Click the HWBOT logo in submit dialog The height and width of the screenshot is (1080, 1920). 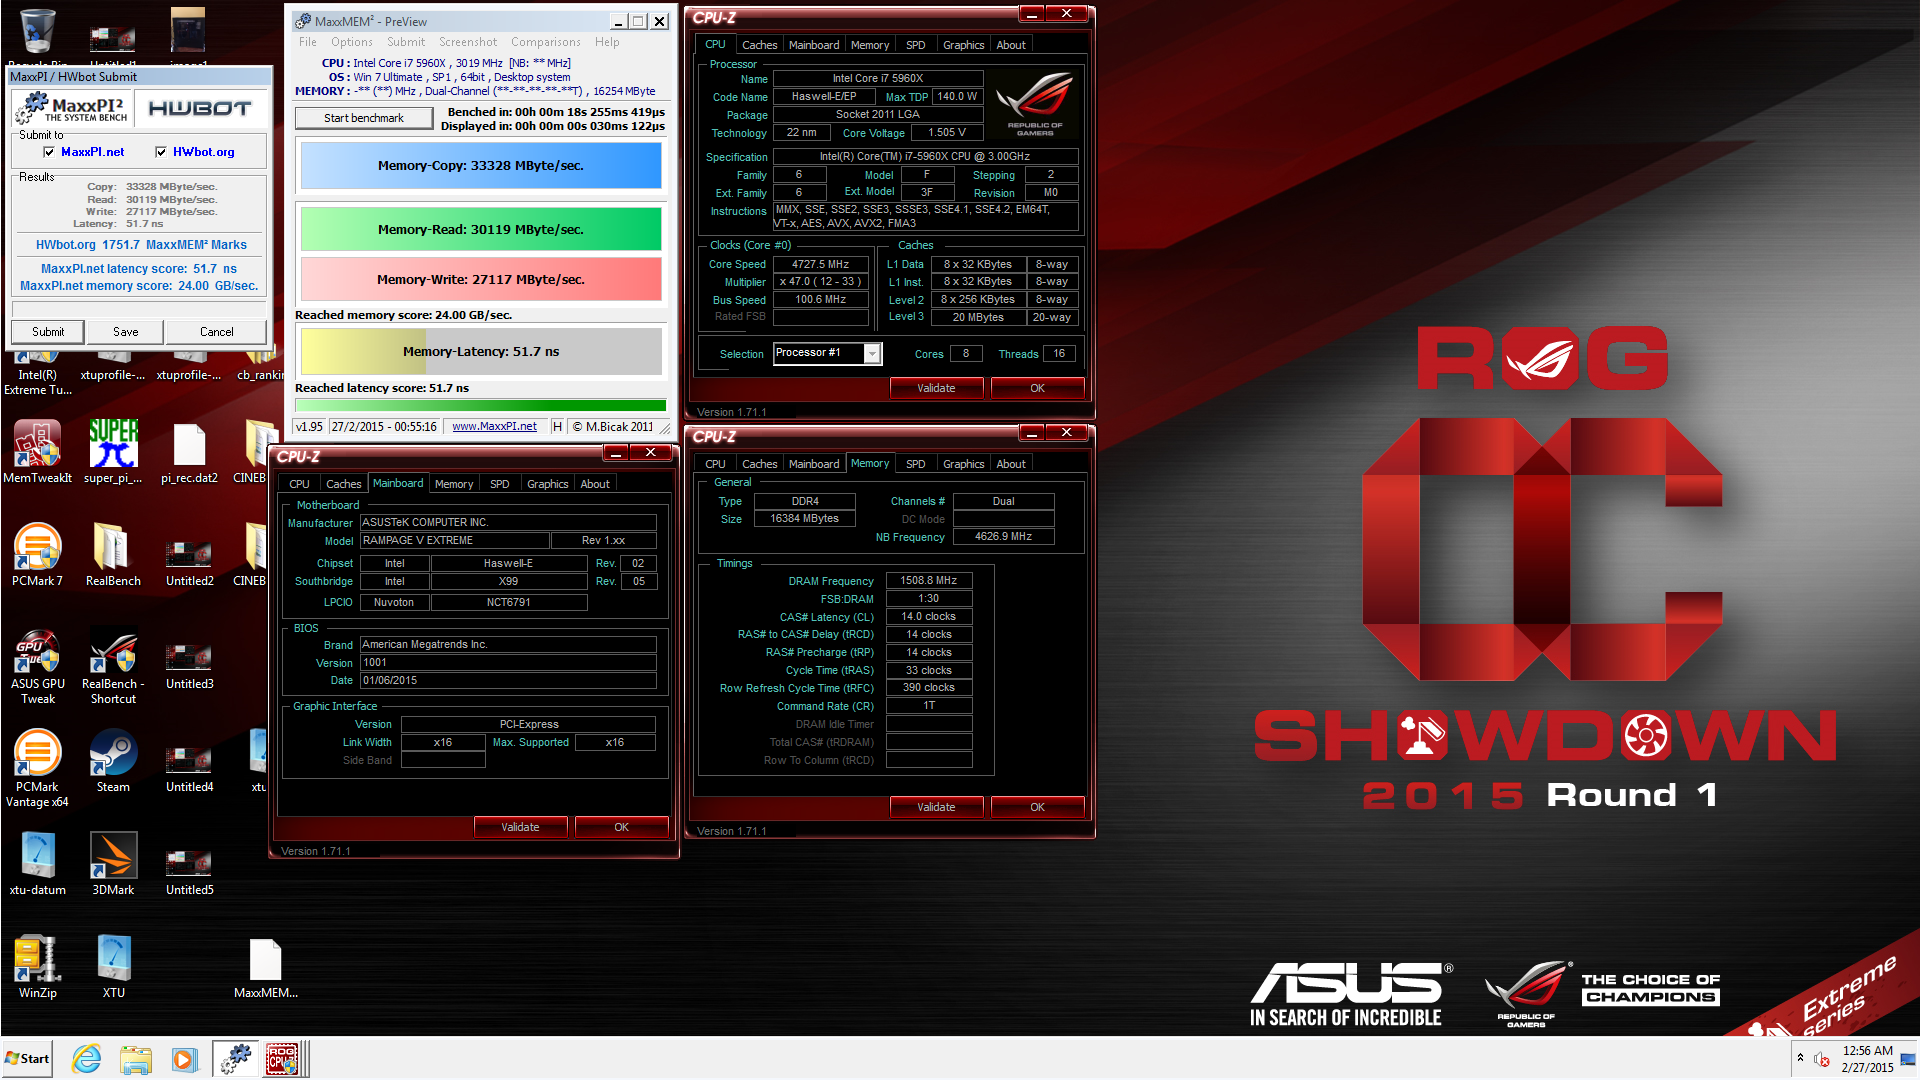point(200,109)
